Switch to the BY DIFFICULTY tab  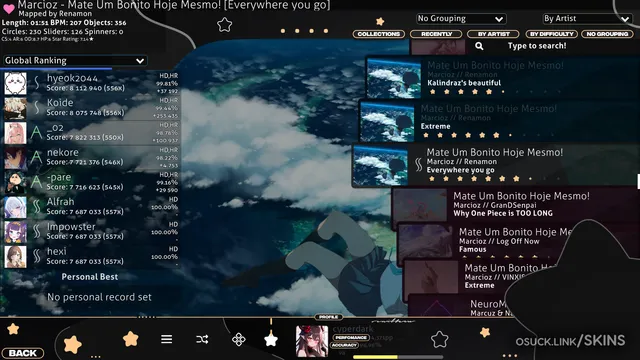[551, 34]
